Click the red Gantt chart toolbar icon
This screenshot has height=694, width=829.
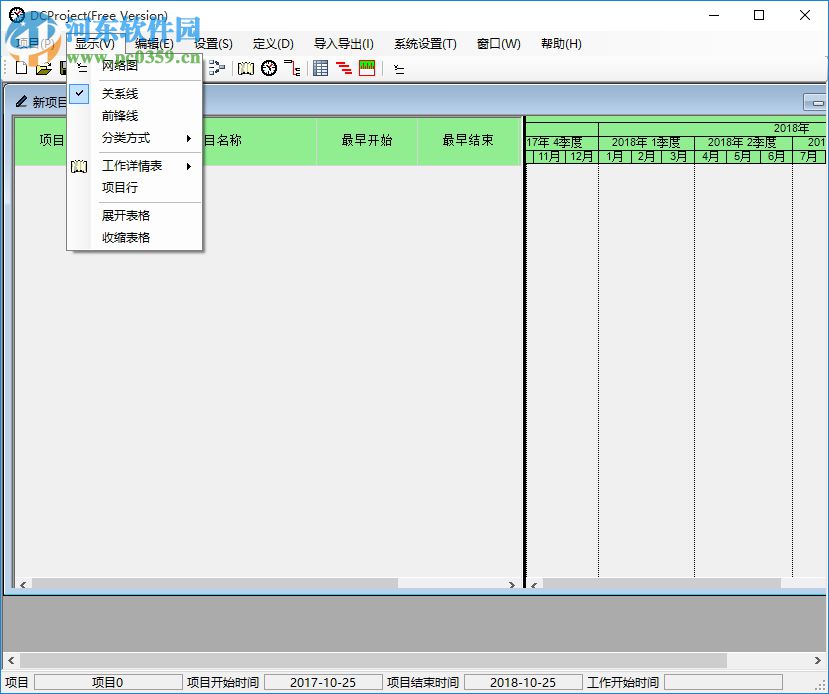coord(341,67)
